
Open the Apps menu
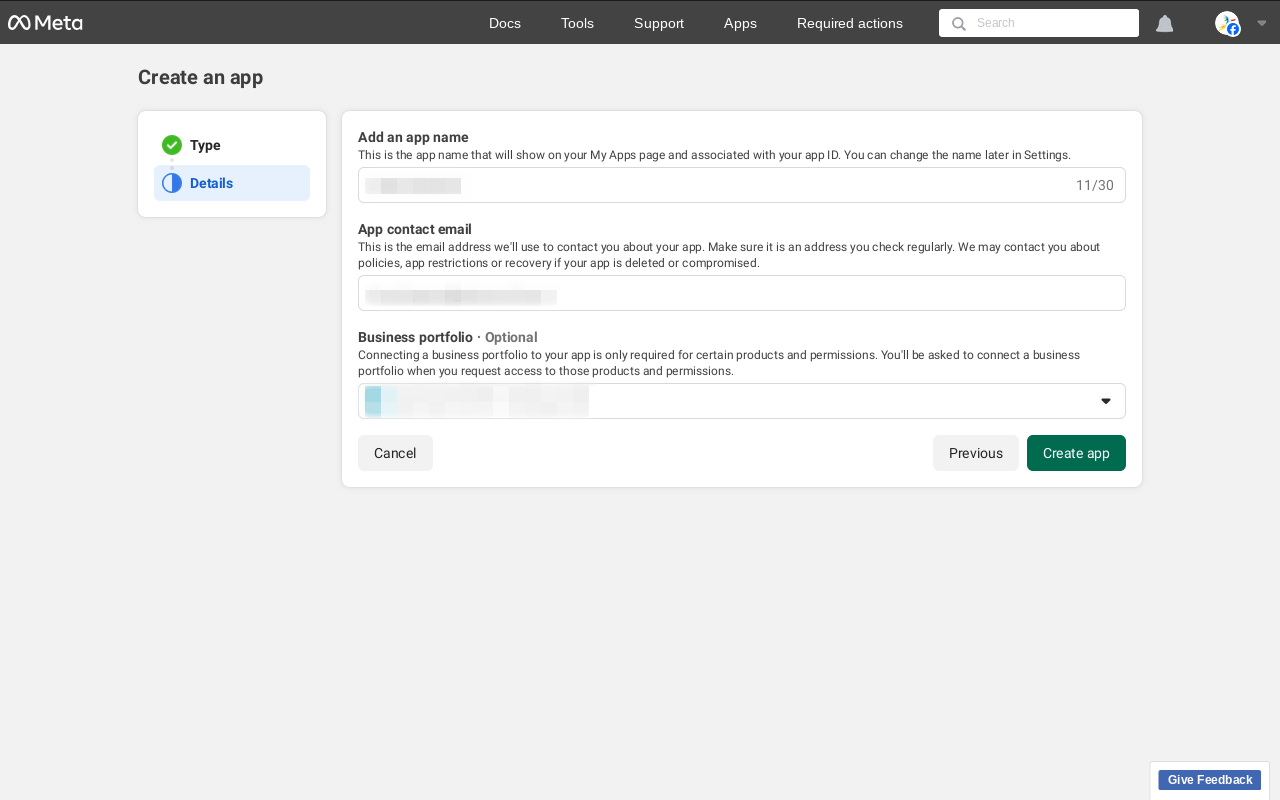(x=740, y=23)
